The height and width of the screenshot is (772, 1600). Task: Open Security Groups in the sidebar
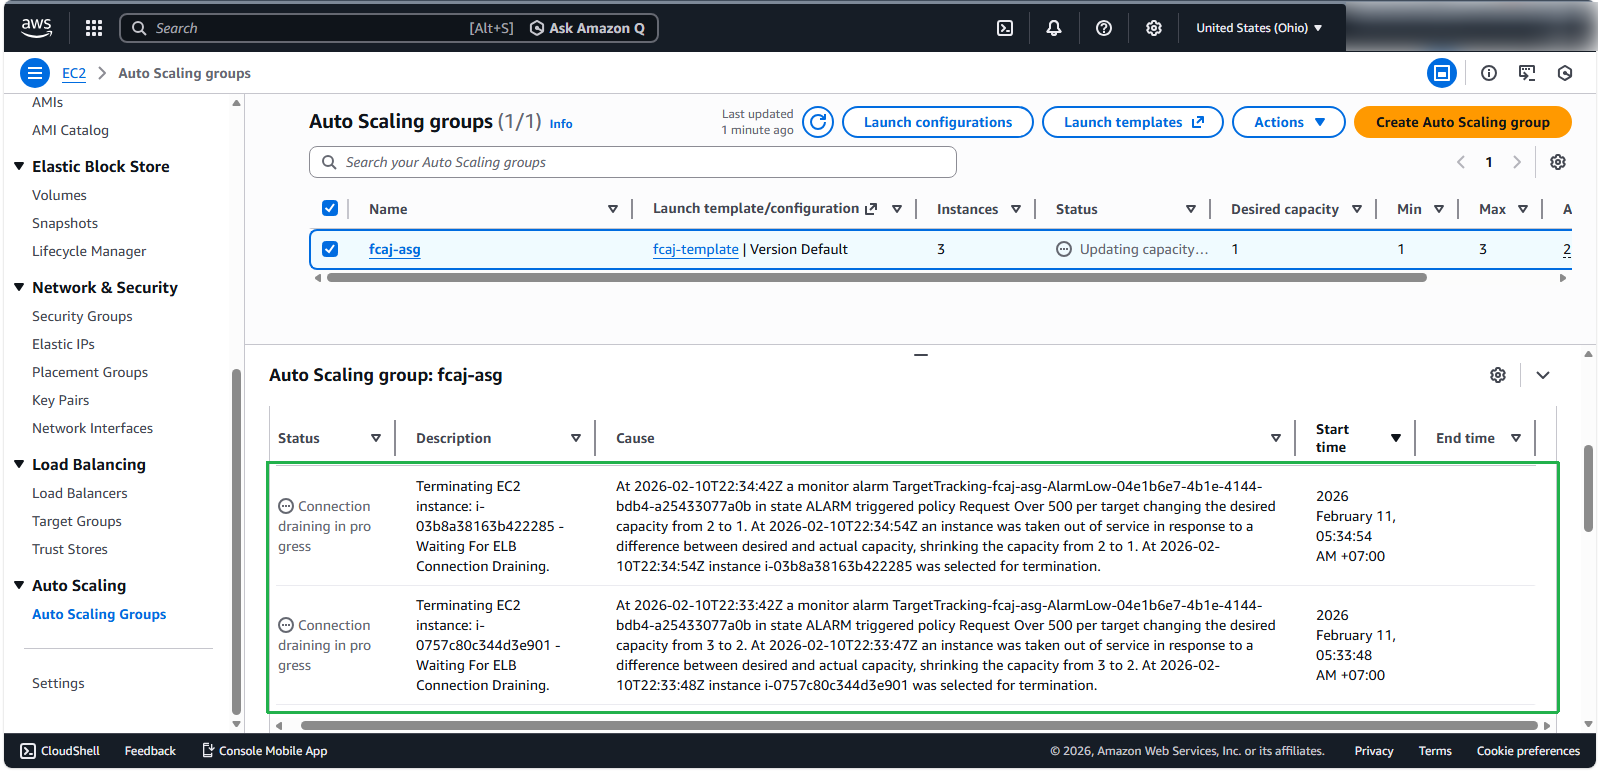click(x=82, y=316)
